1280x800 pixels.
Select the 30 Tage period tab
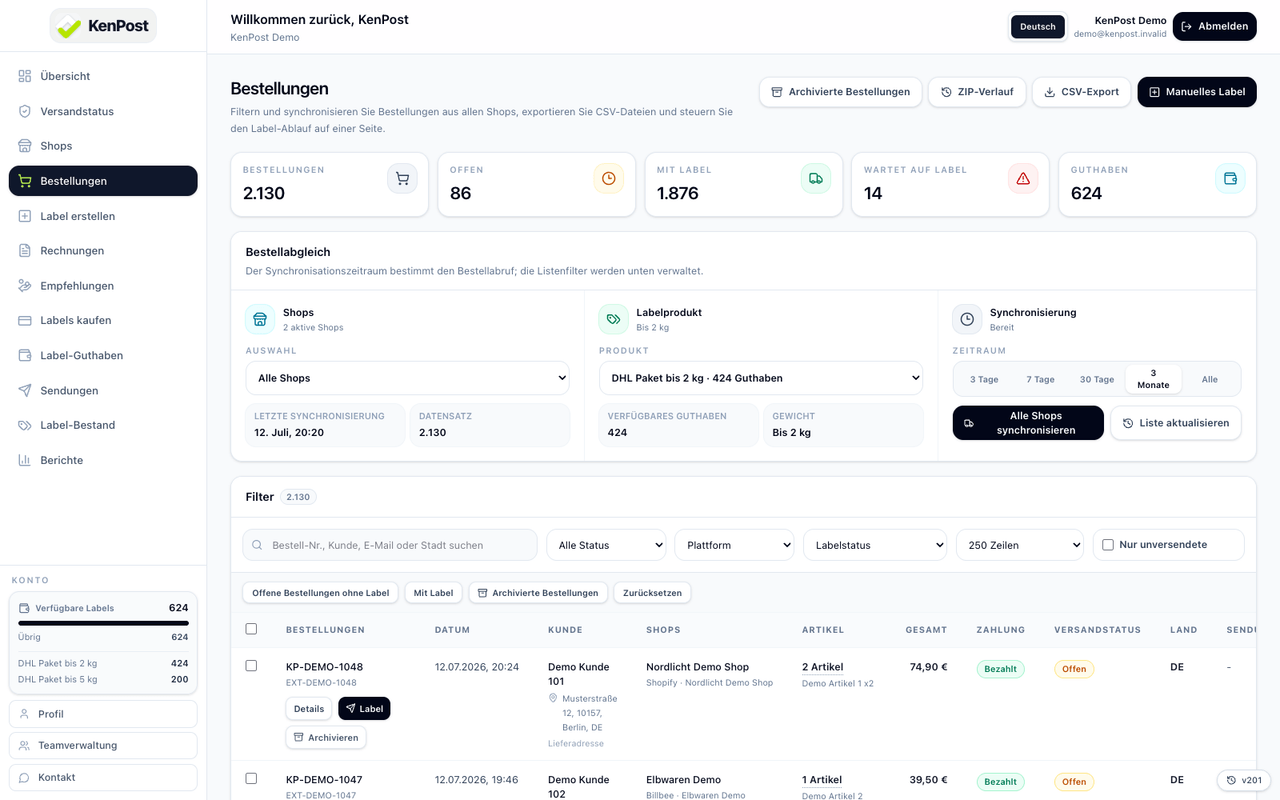(1097, 380)
